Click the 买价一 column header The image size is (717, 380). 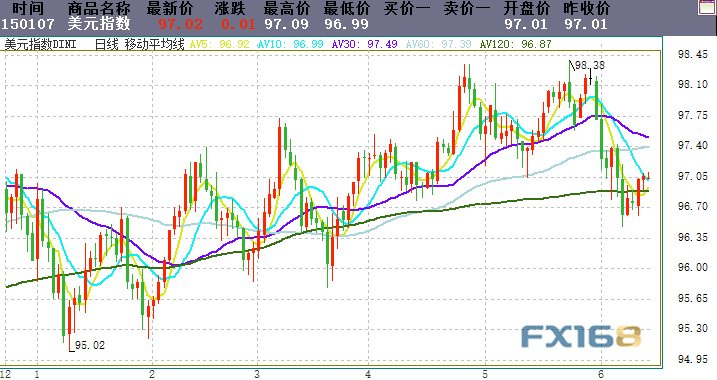[x=407, y=8]
